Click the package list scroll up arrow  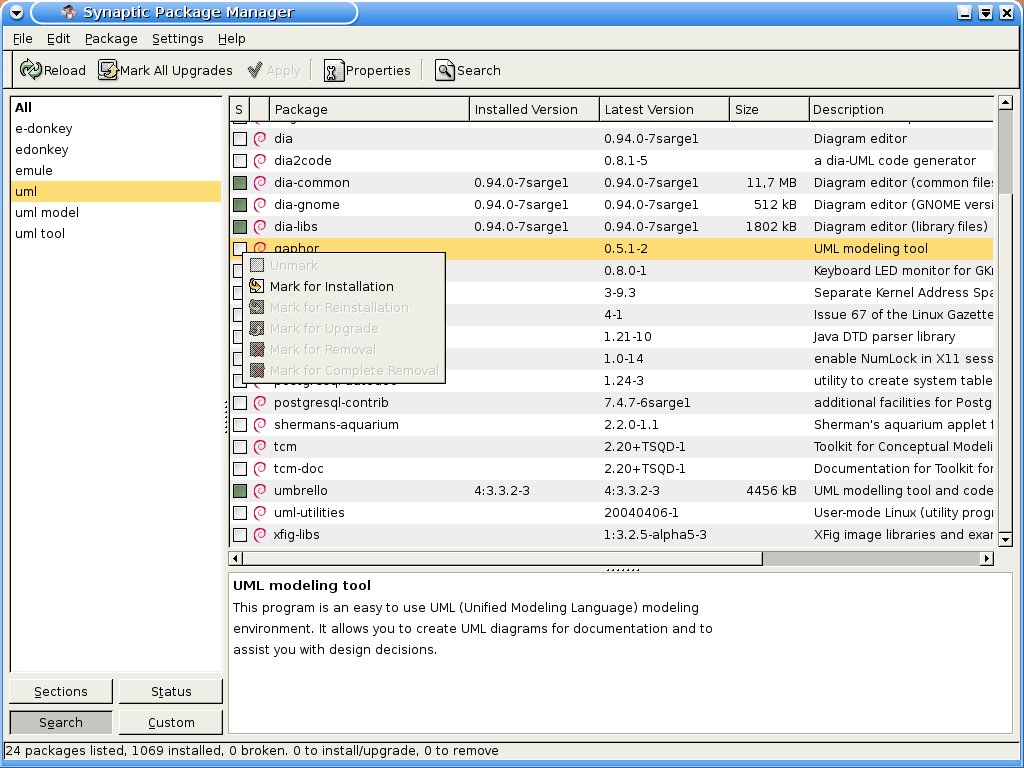(x=1005, y=103)
